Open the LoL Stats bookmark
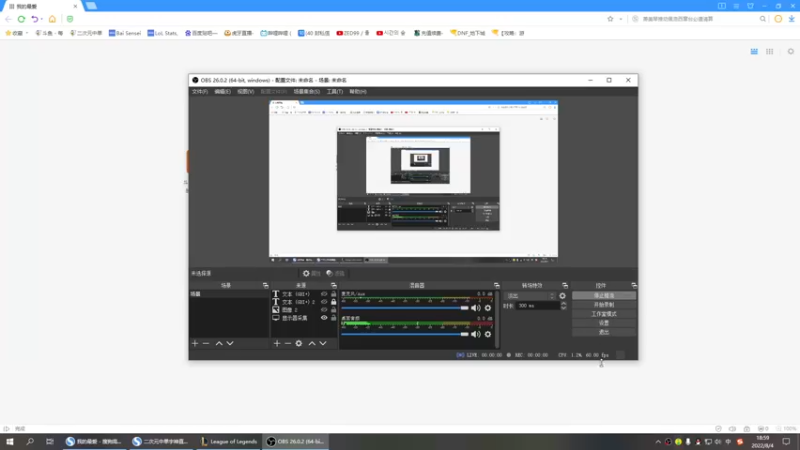This screenshot has height=450, width=800. tap(162, 33)
